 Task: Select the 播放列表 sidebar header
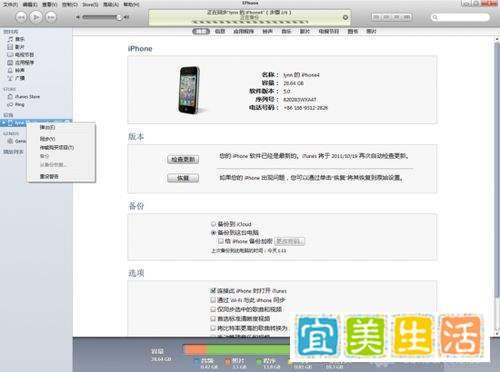[13, 152]
